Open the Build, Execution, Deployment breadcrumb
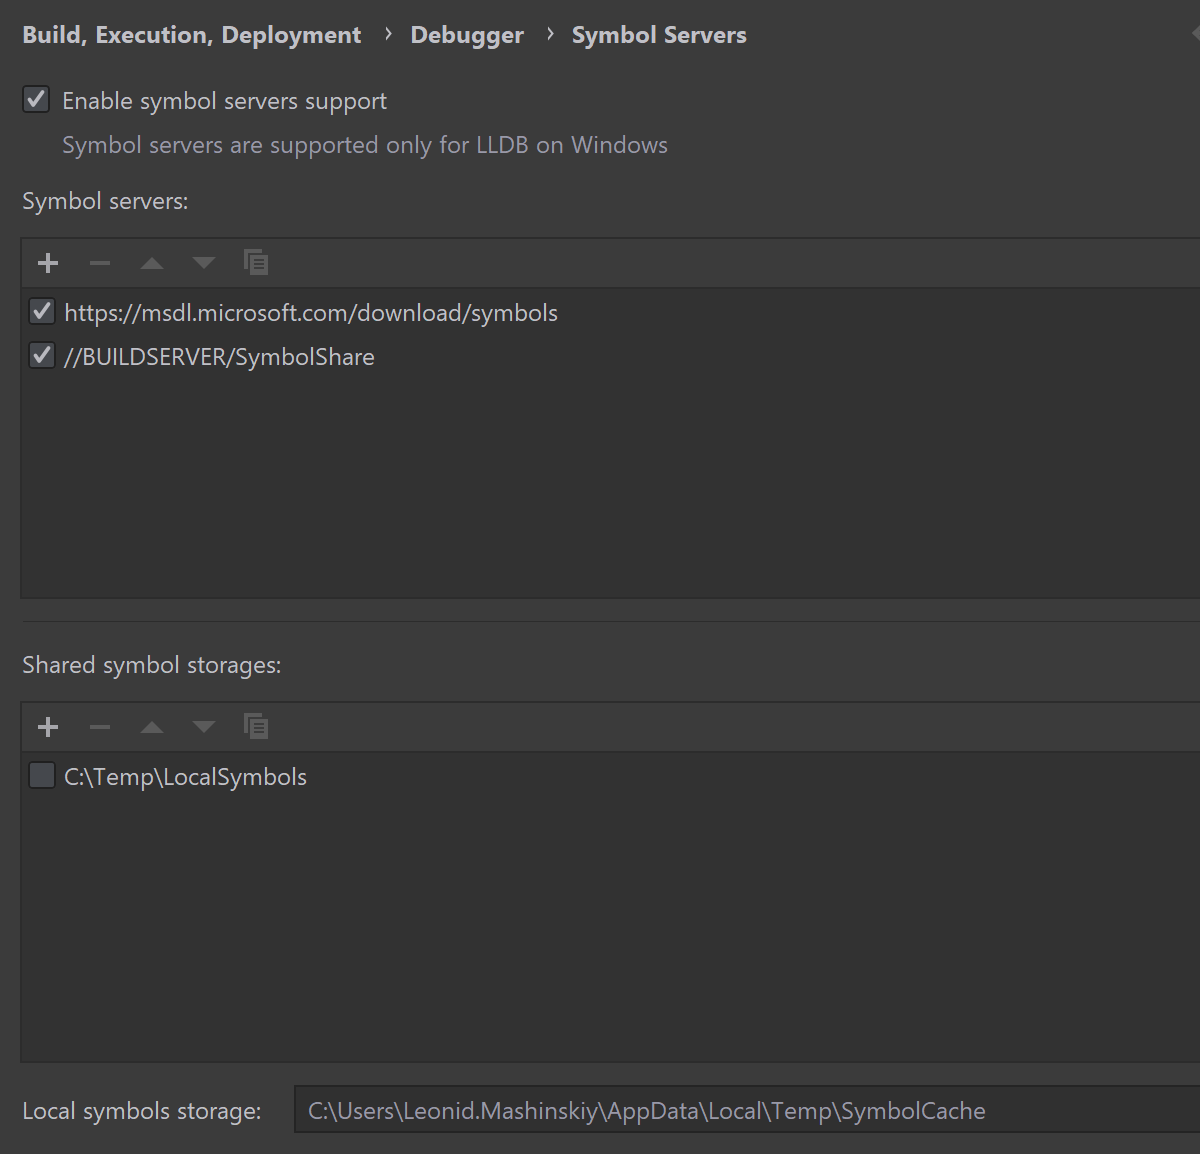Viewport: 1200px width, 1154px height. (191, 34)
